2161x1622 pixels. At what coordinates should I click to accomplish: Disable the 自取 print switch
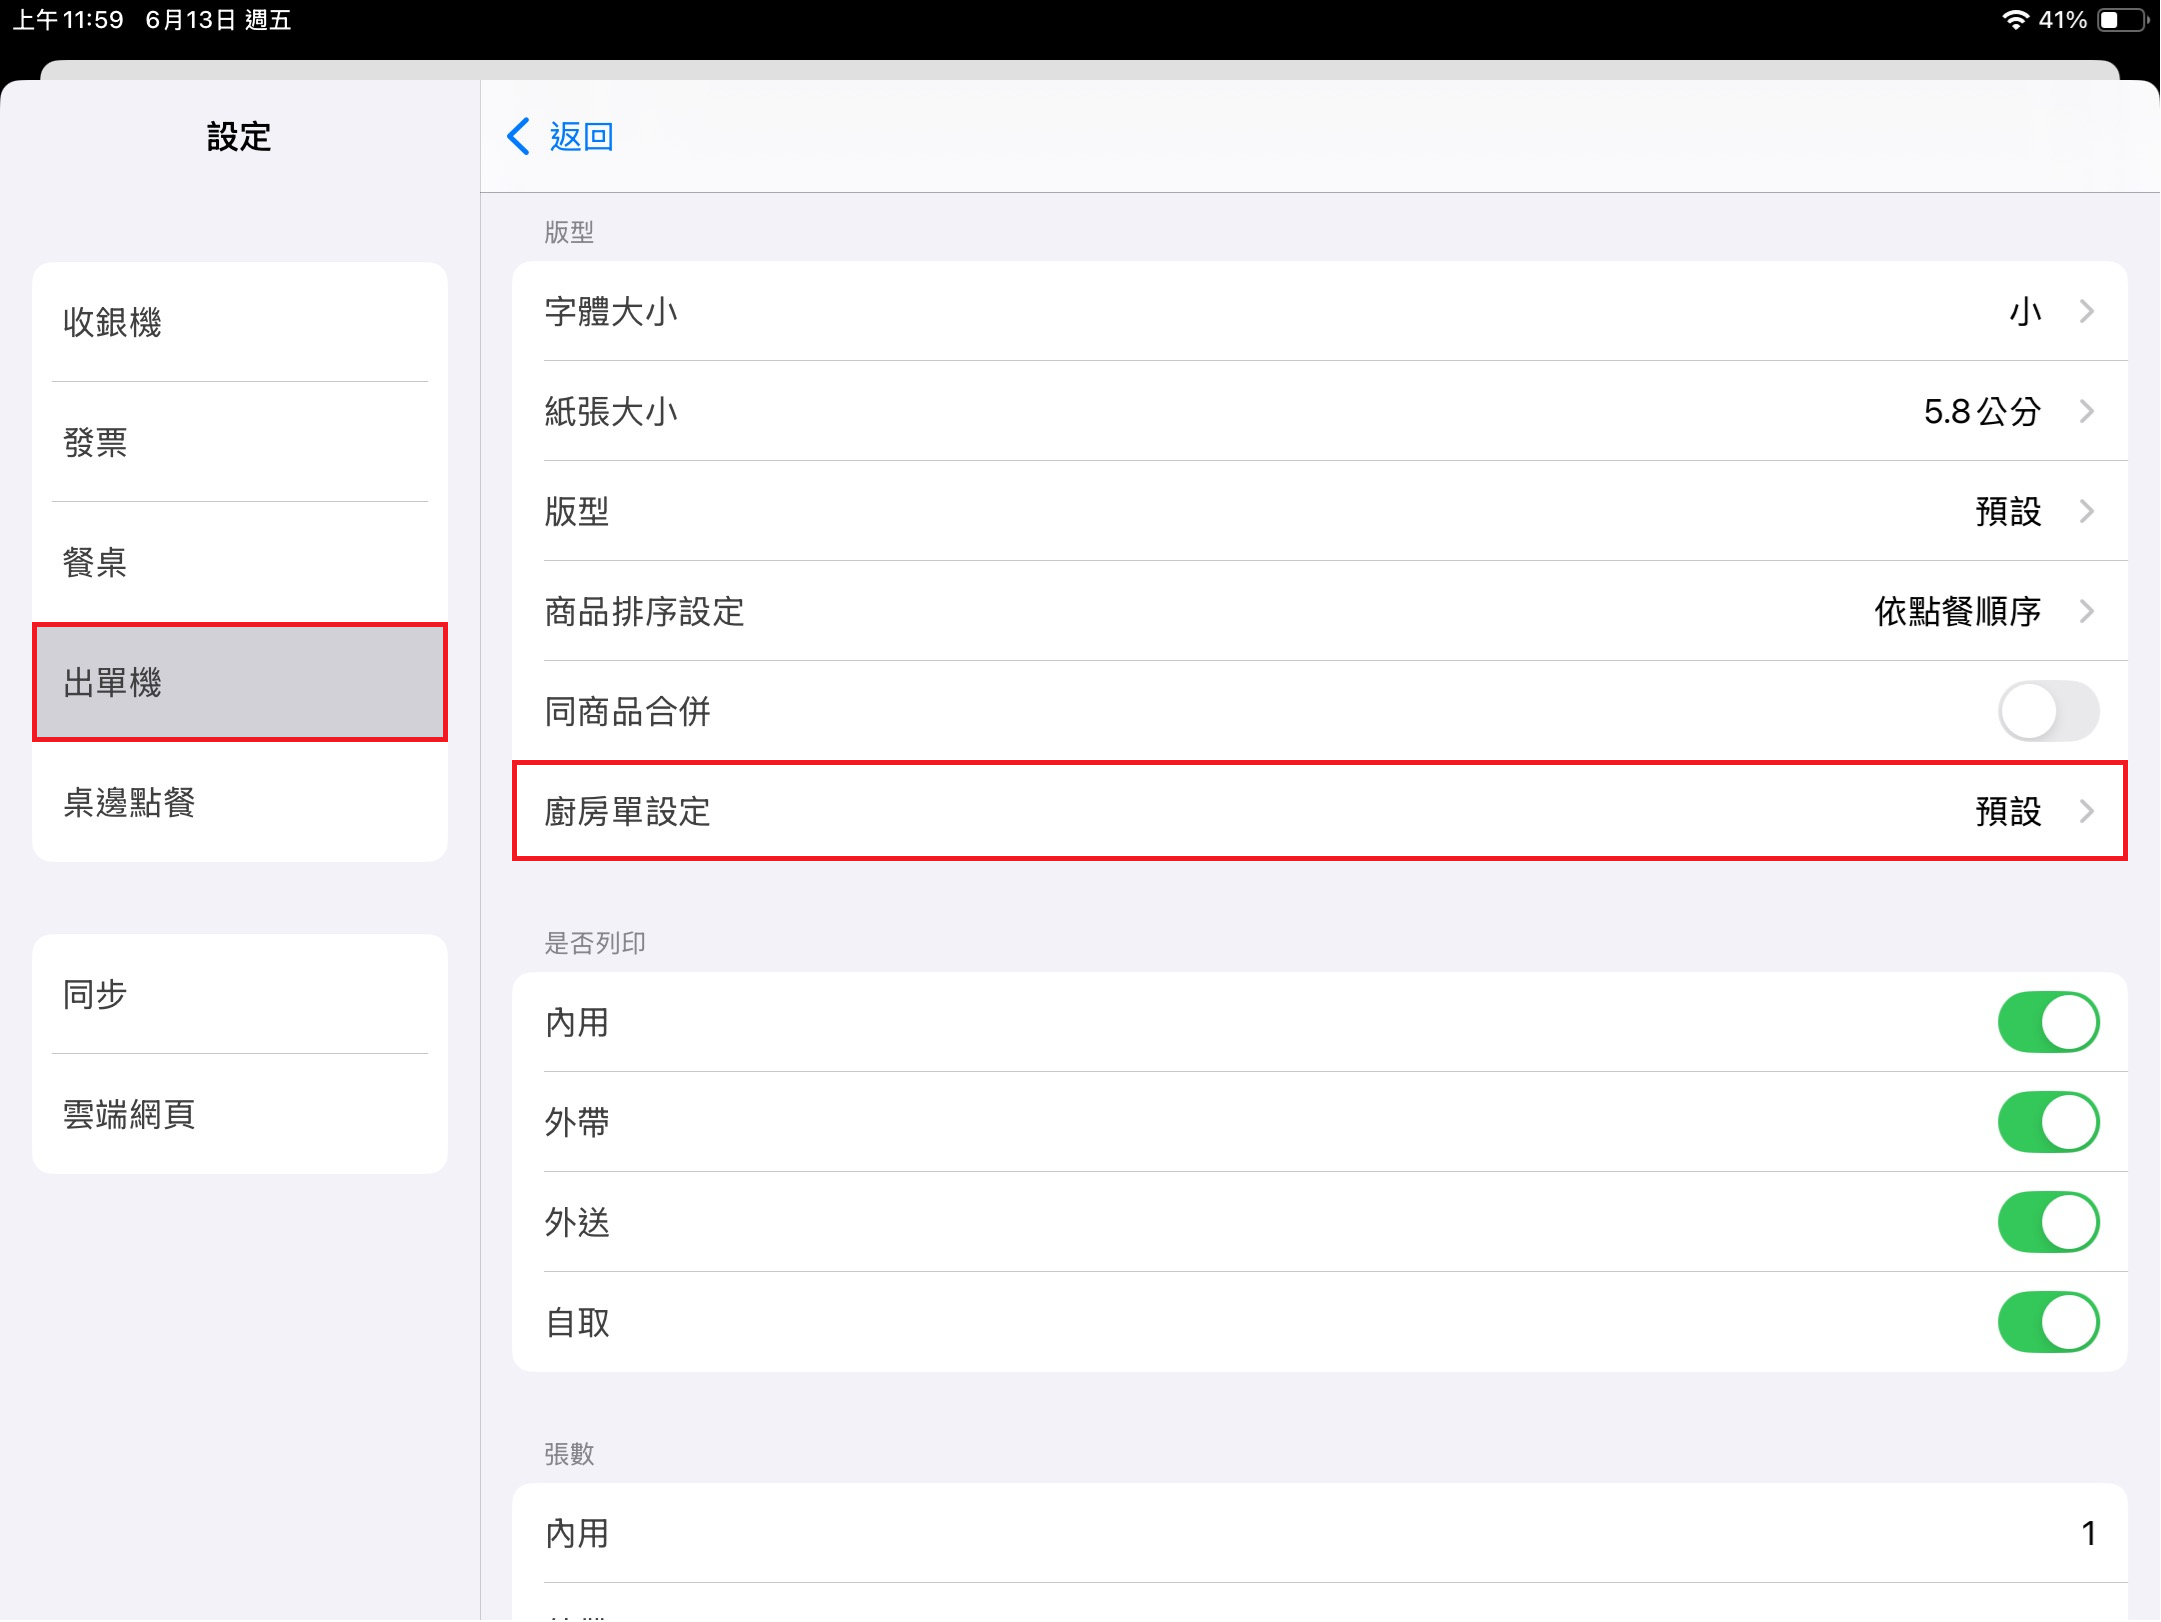tap(2047, 1322)
